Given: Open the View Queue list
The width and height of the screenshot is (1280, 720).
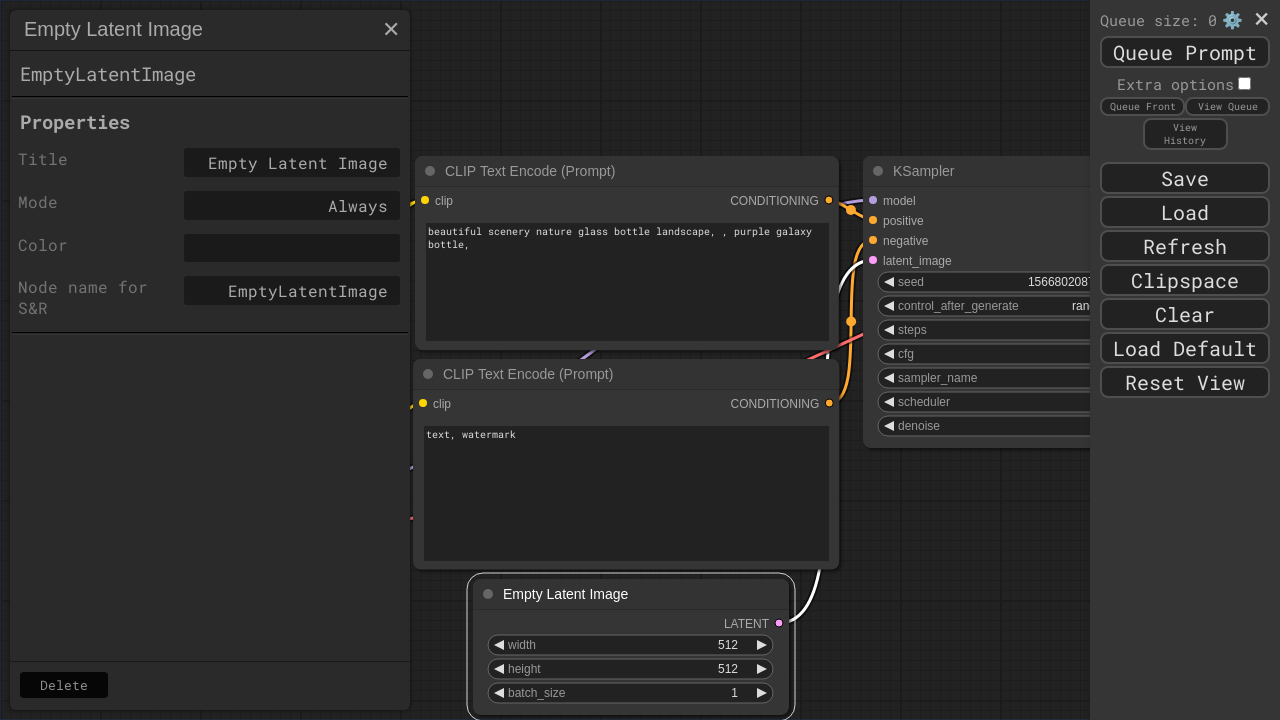Looking at the screenshot, I should pyautogui.click(x=1227, y=107).
